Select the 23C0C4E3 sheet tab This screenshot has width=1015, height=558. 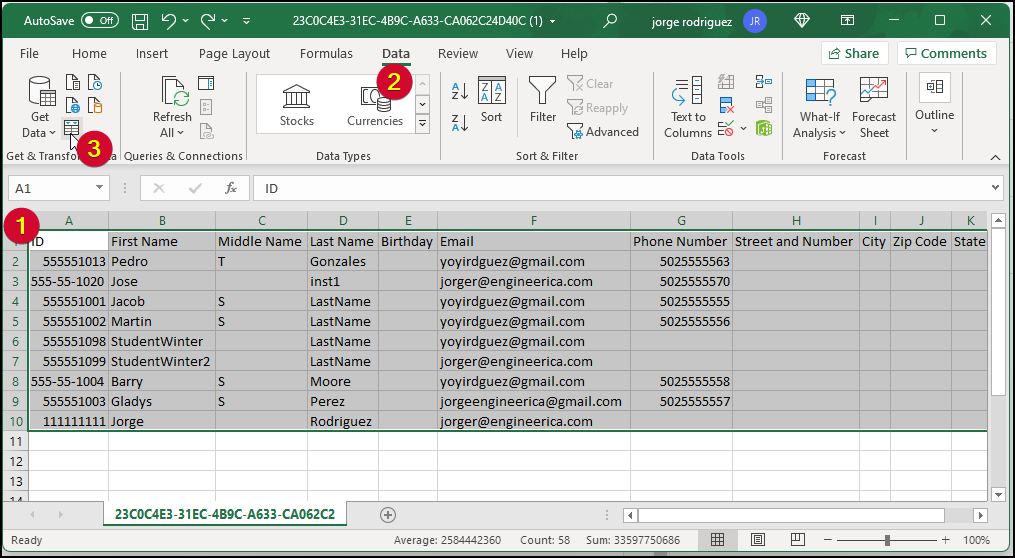pyautogui.click(x=225, y=515)
